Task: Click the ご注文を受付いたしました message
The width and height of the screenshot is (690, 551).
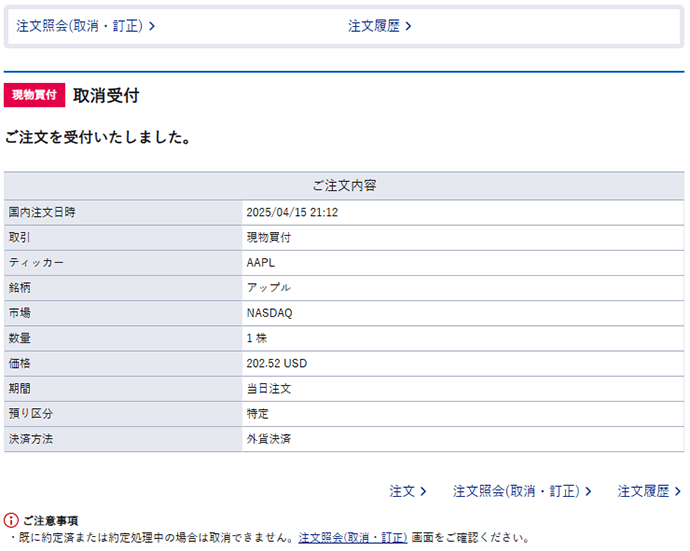Action: [98, 137]
